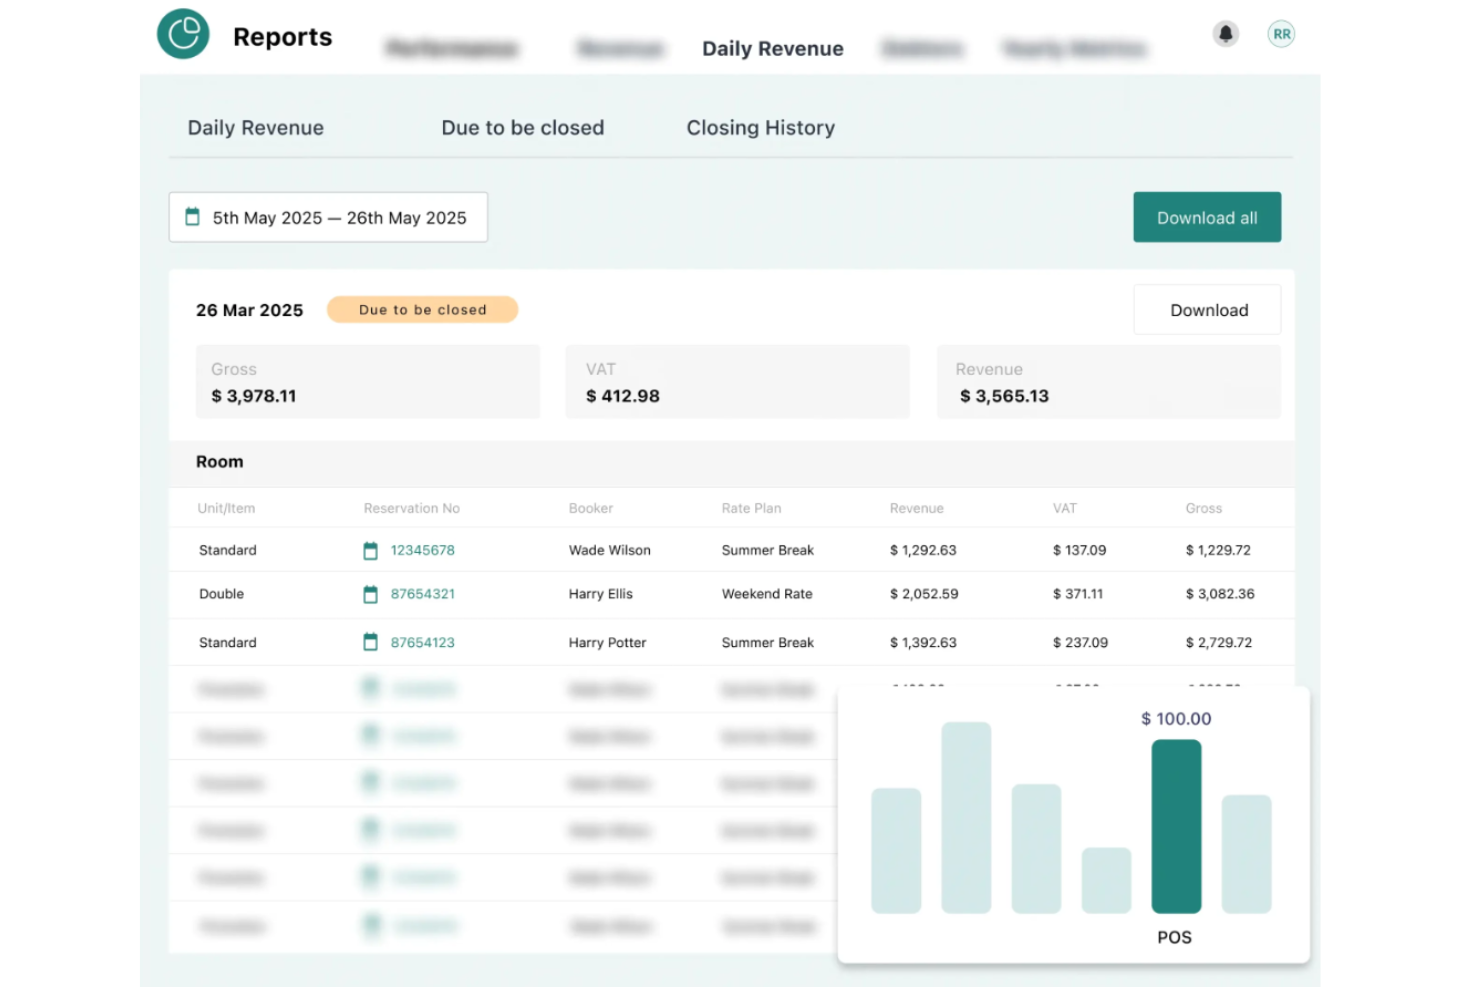Click the Due to be closed badge
Image resolution: width=1480 pixels, height=987 pixels.
(x=422, y=309)
